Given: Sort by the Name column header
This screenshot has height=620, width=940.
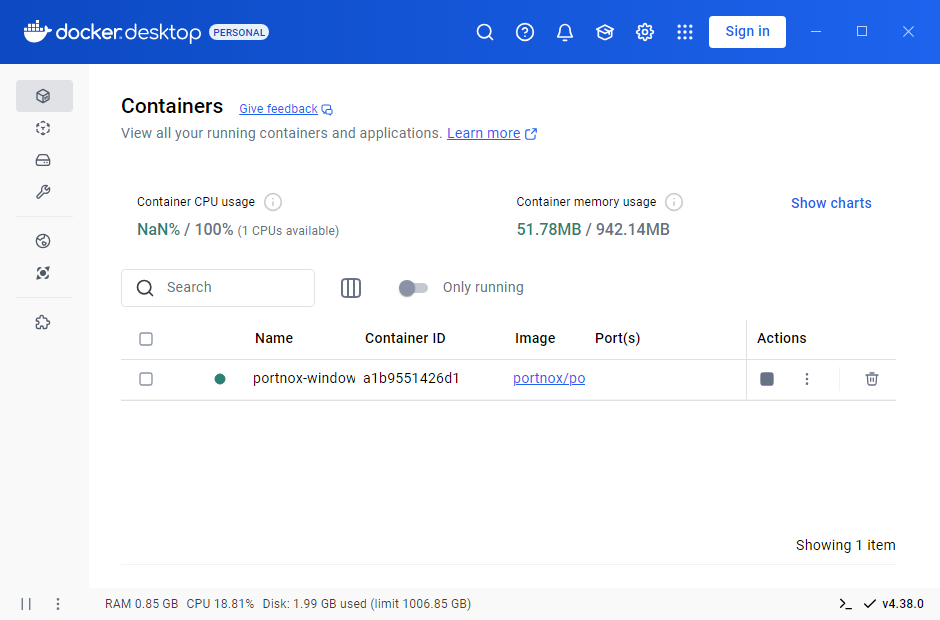Looking at the screenshot, I should 274,338.
